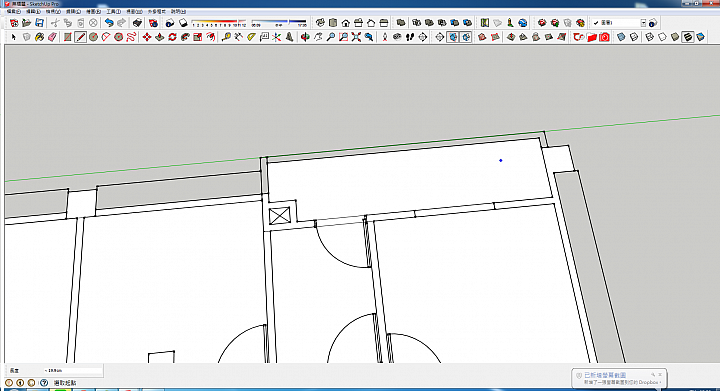Activate the Rectangle drawing tool
The width and height of the screenshot is (720, 391).
point(68,37)
